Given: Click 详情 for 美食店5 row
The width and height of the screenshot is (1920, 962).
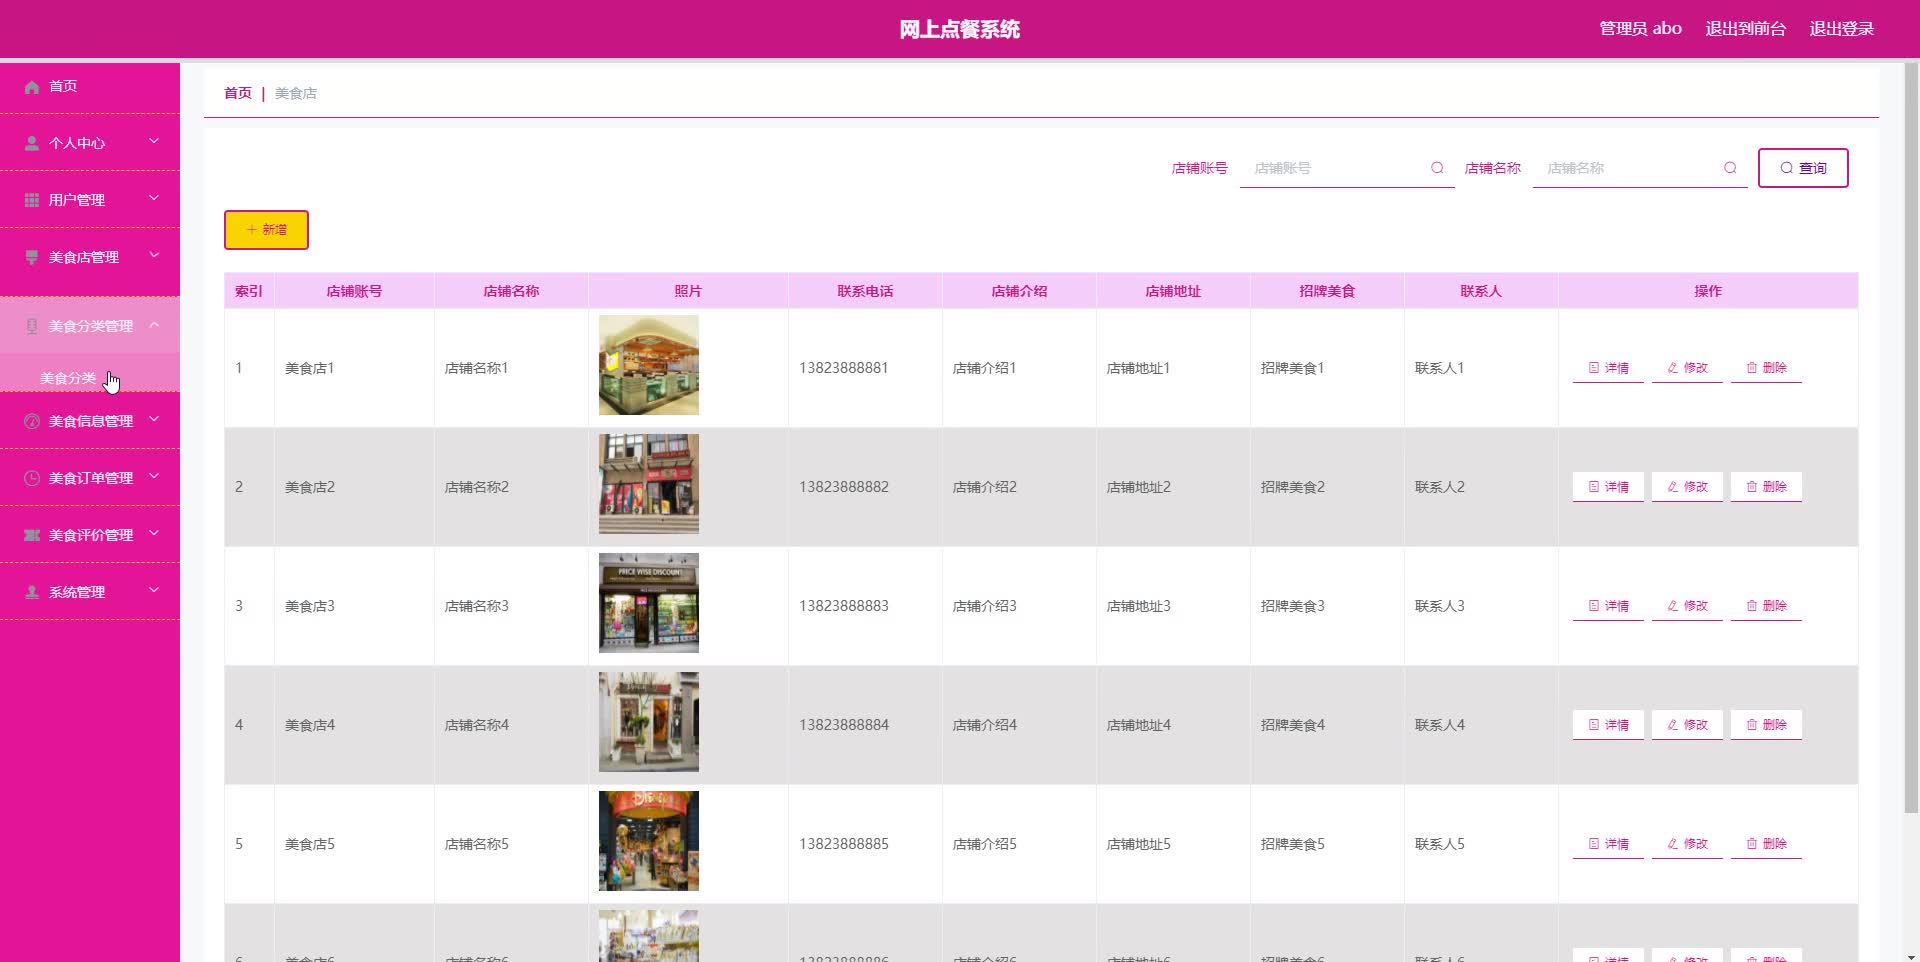Looking at the screenshot, I should 1608,844.
